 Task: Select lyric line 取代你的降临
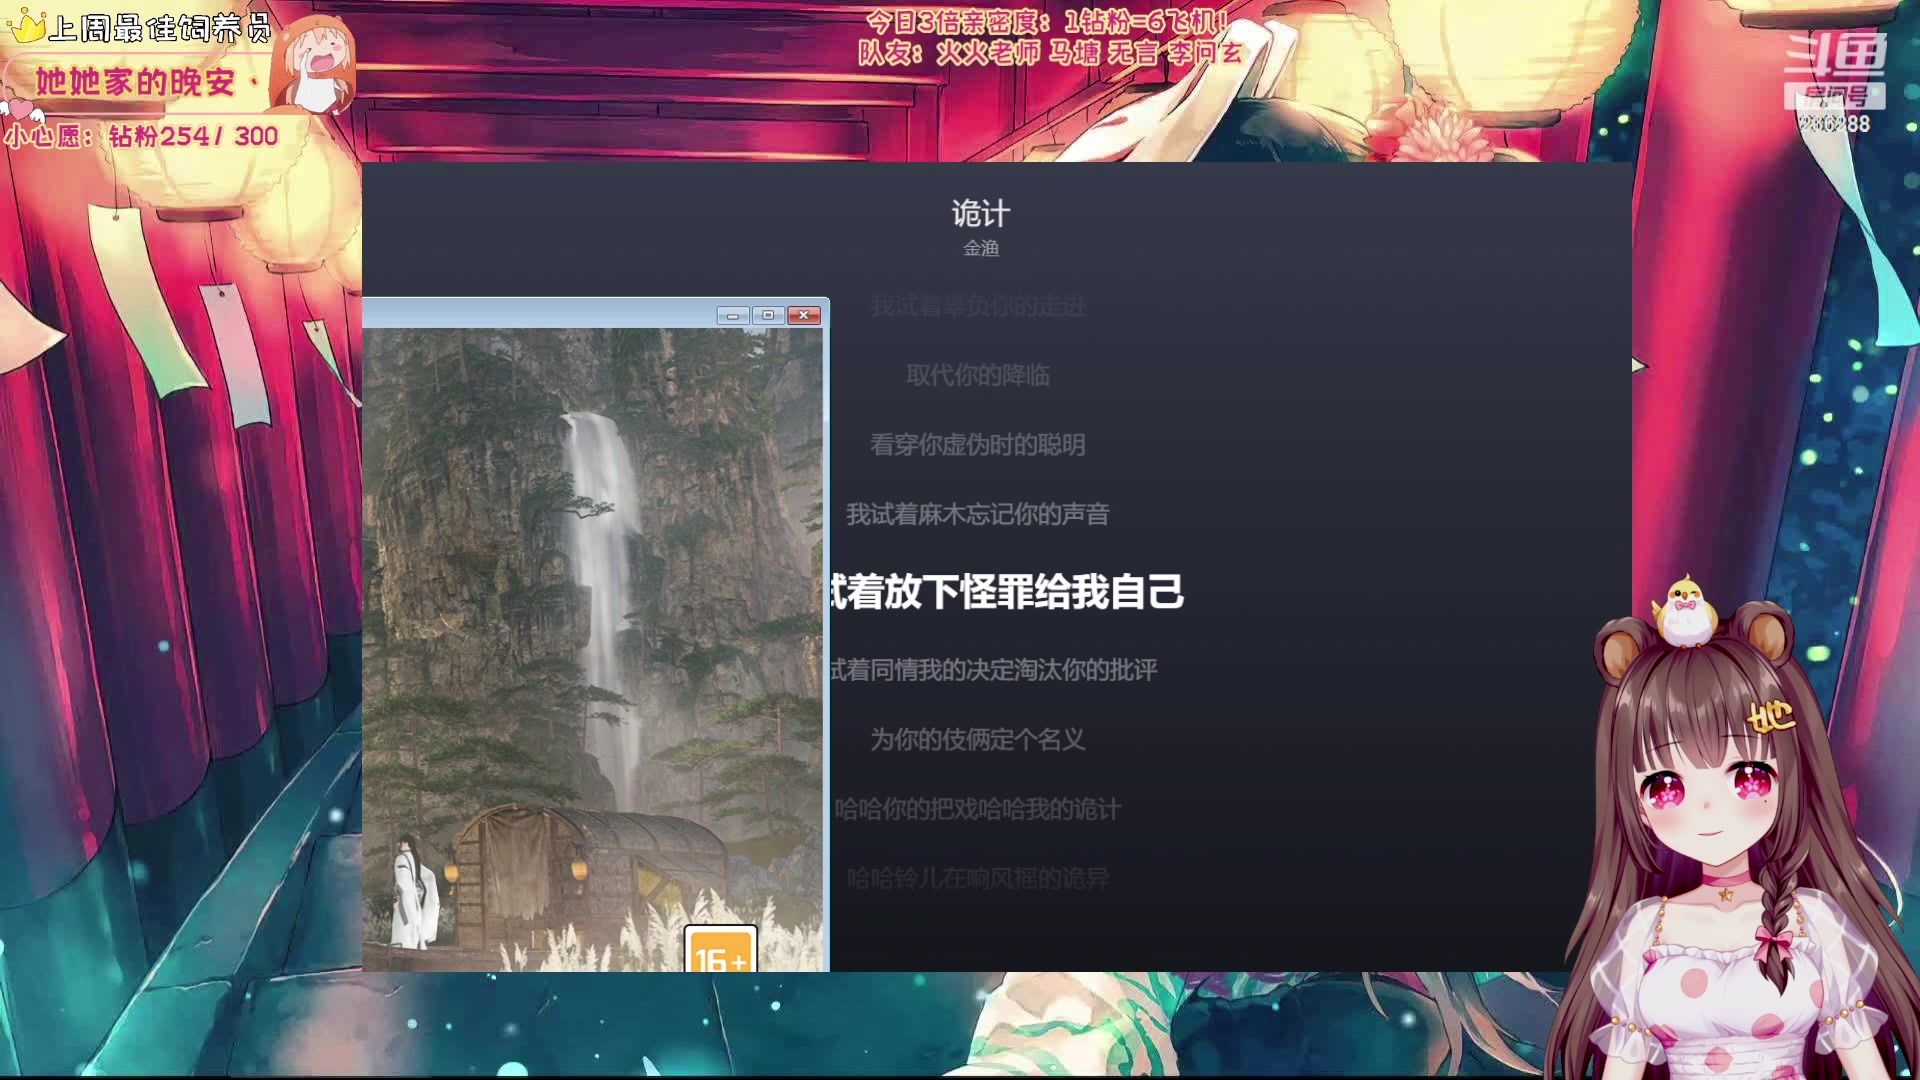(978, 375)
